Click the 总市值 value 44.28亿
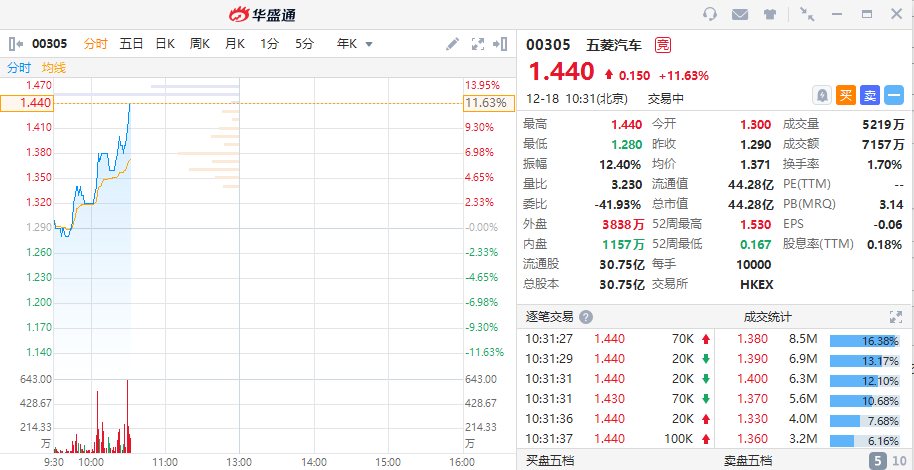Screen dimensions: 914x470 [751, 205]
